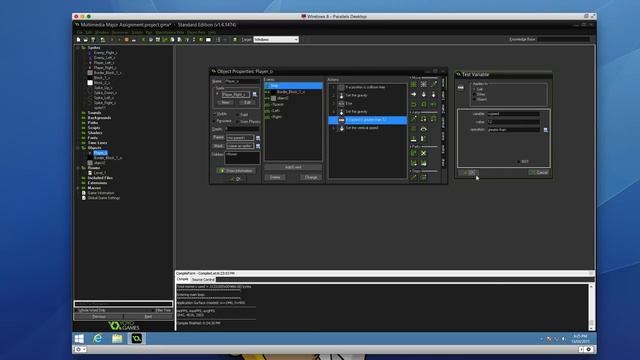This screenshot has width=640, height=360.
Task: Open Internet Explorer from the taskbar
Action: [98, 338]
